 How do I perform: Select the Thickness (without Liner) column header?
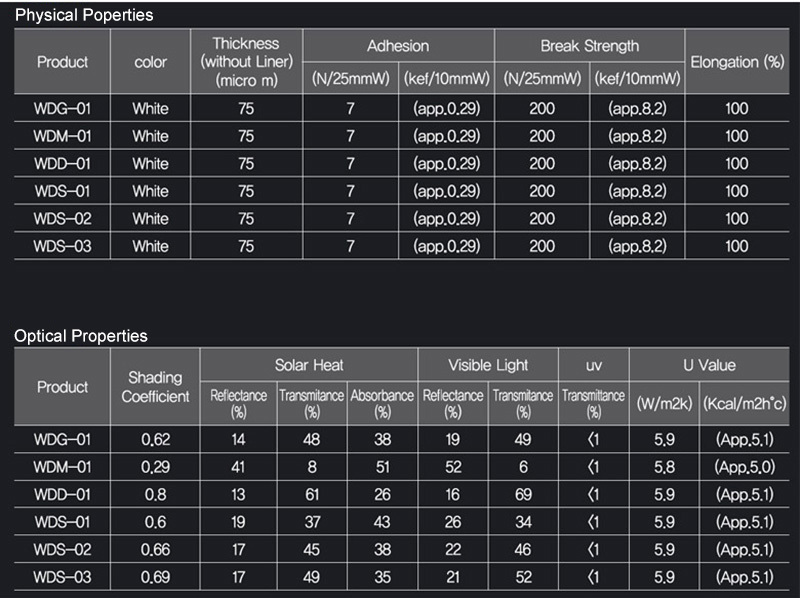246,61
